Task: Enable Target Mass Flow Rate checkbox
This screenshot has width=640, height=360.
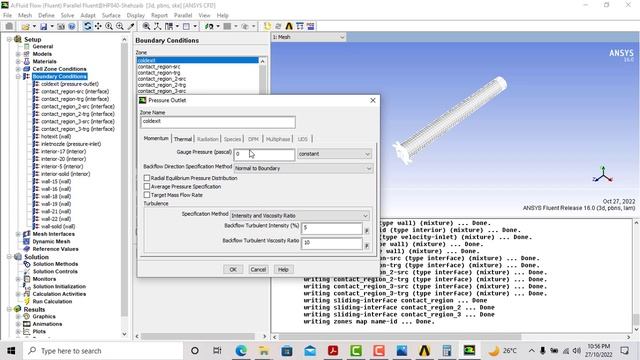Action: pyautogui.click(x=147, y=195)
